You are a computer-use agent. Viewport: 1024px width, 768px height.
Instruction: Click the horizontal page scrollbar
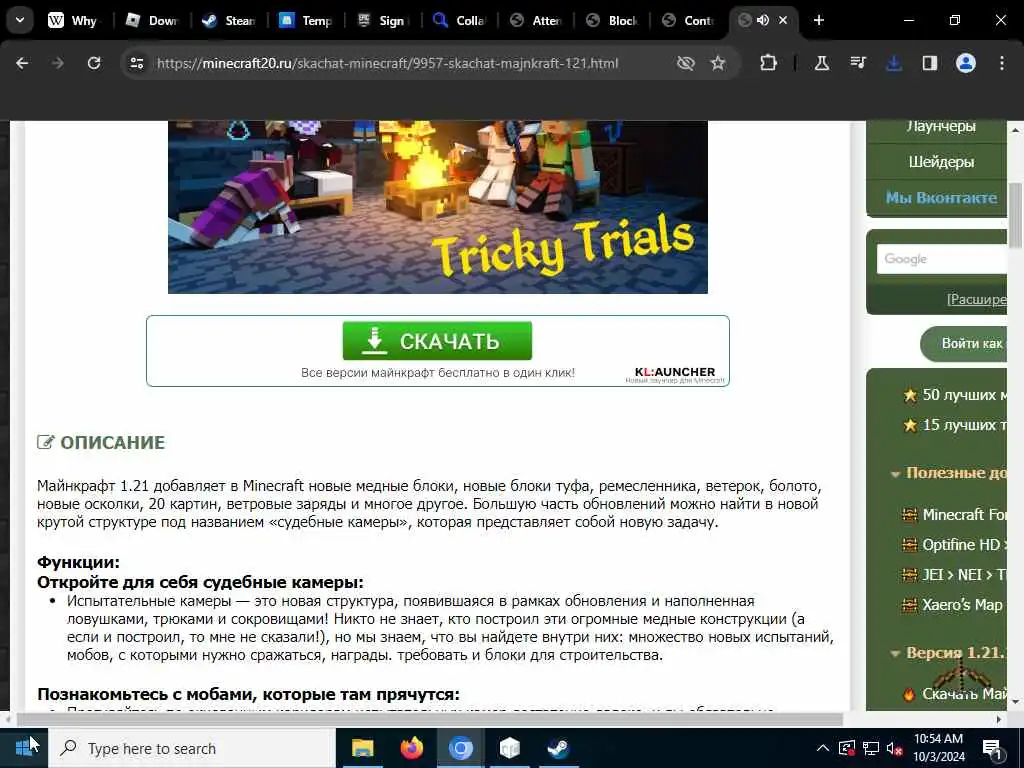click(430, 719)
